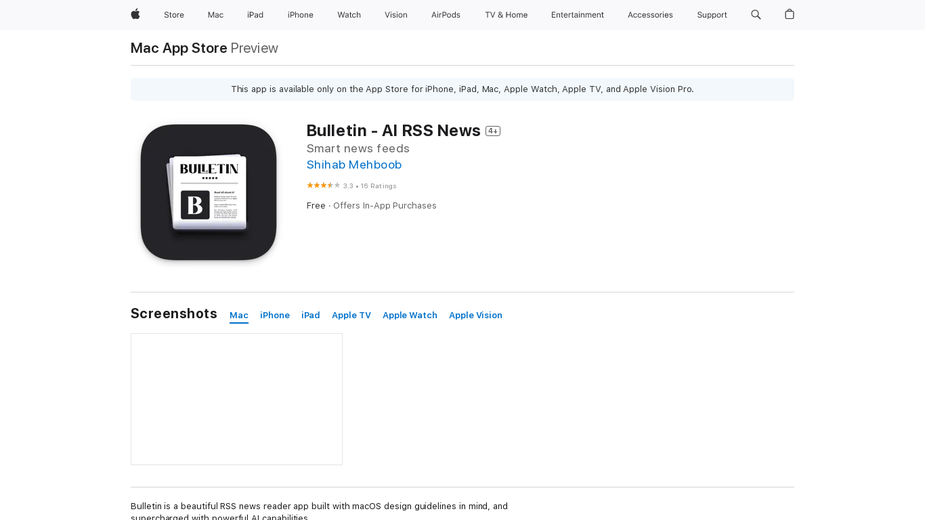925x520 pixels.
Task: View Apple Vision screenshots
Action: pos(475,315)
